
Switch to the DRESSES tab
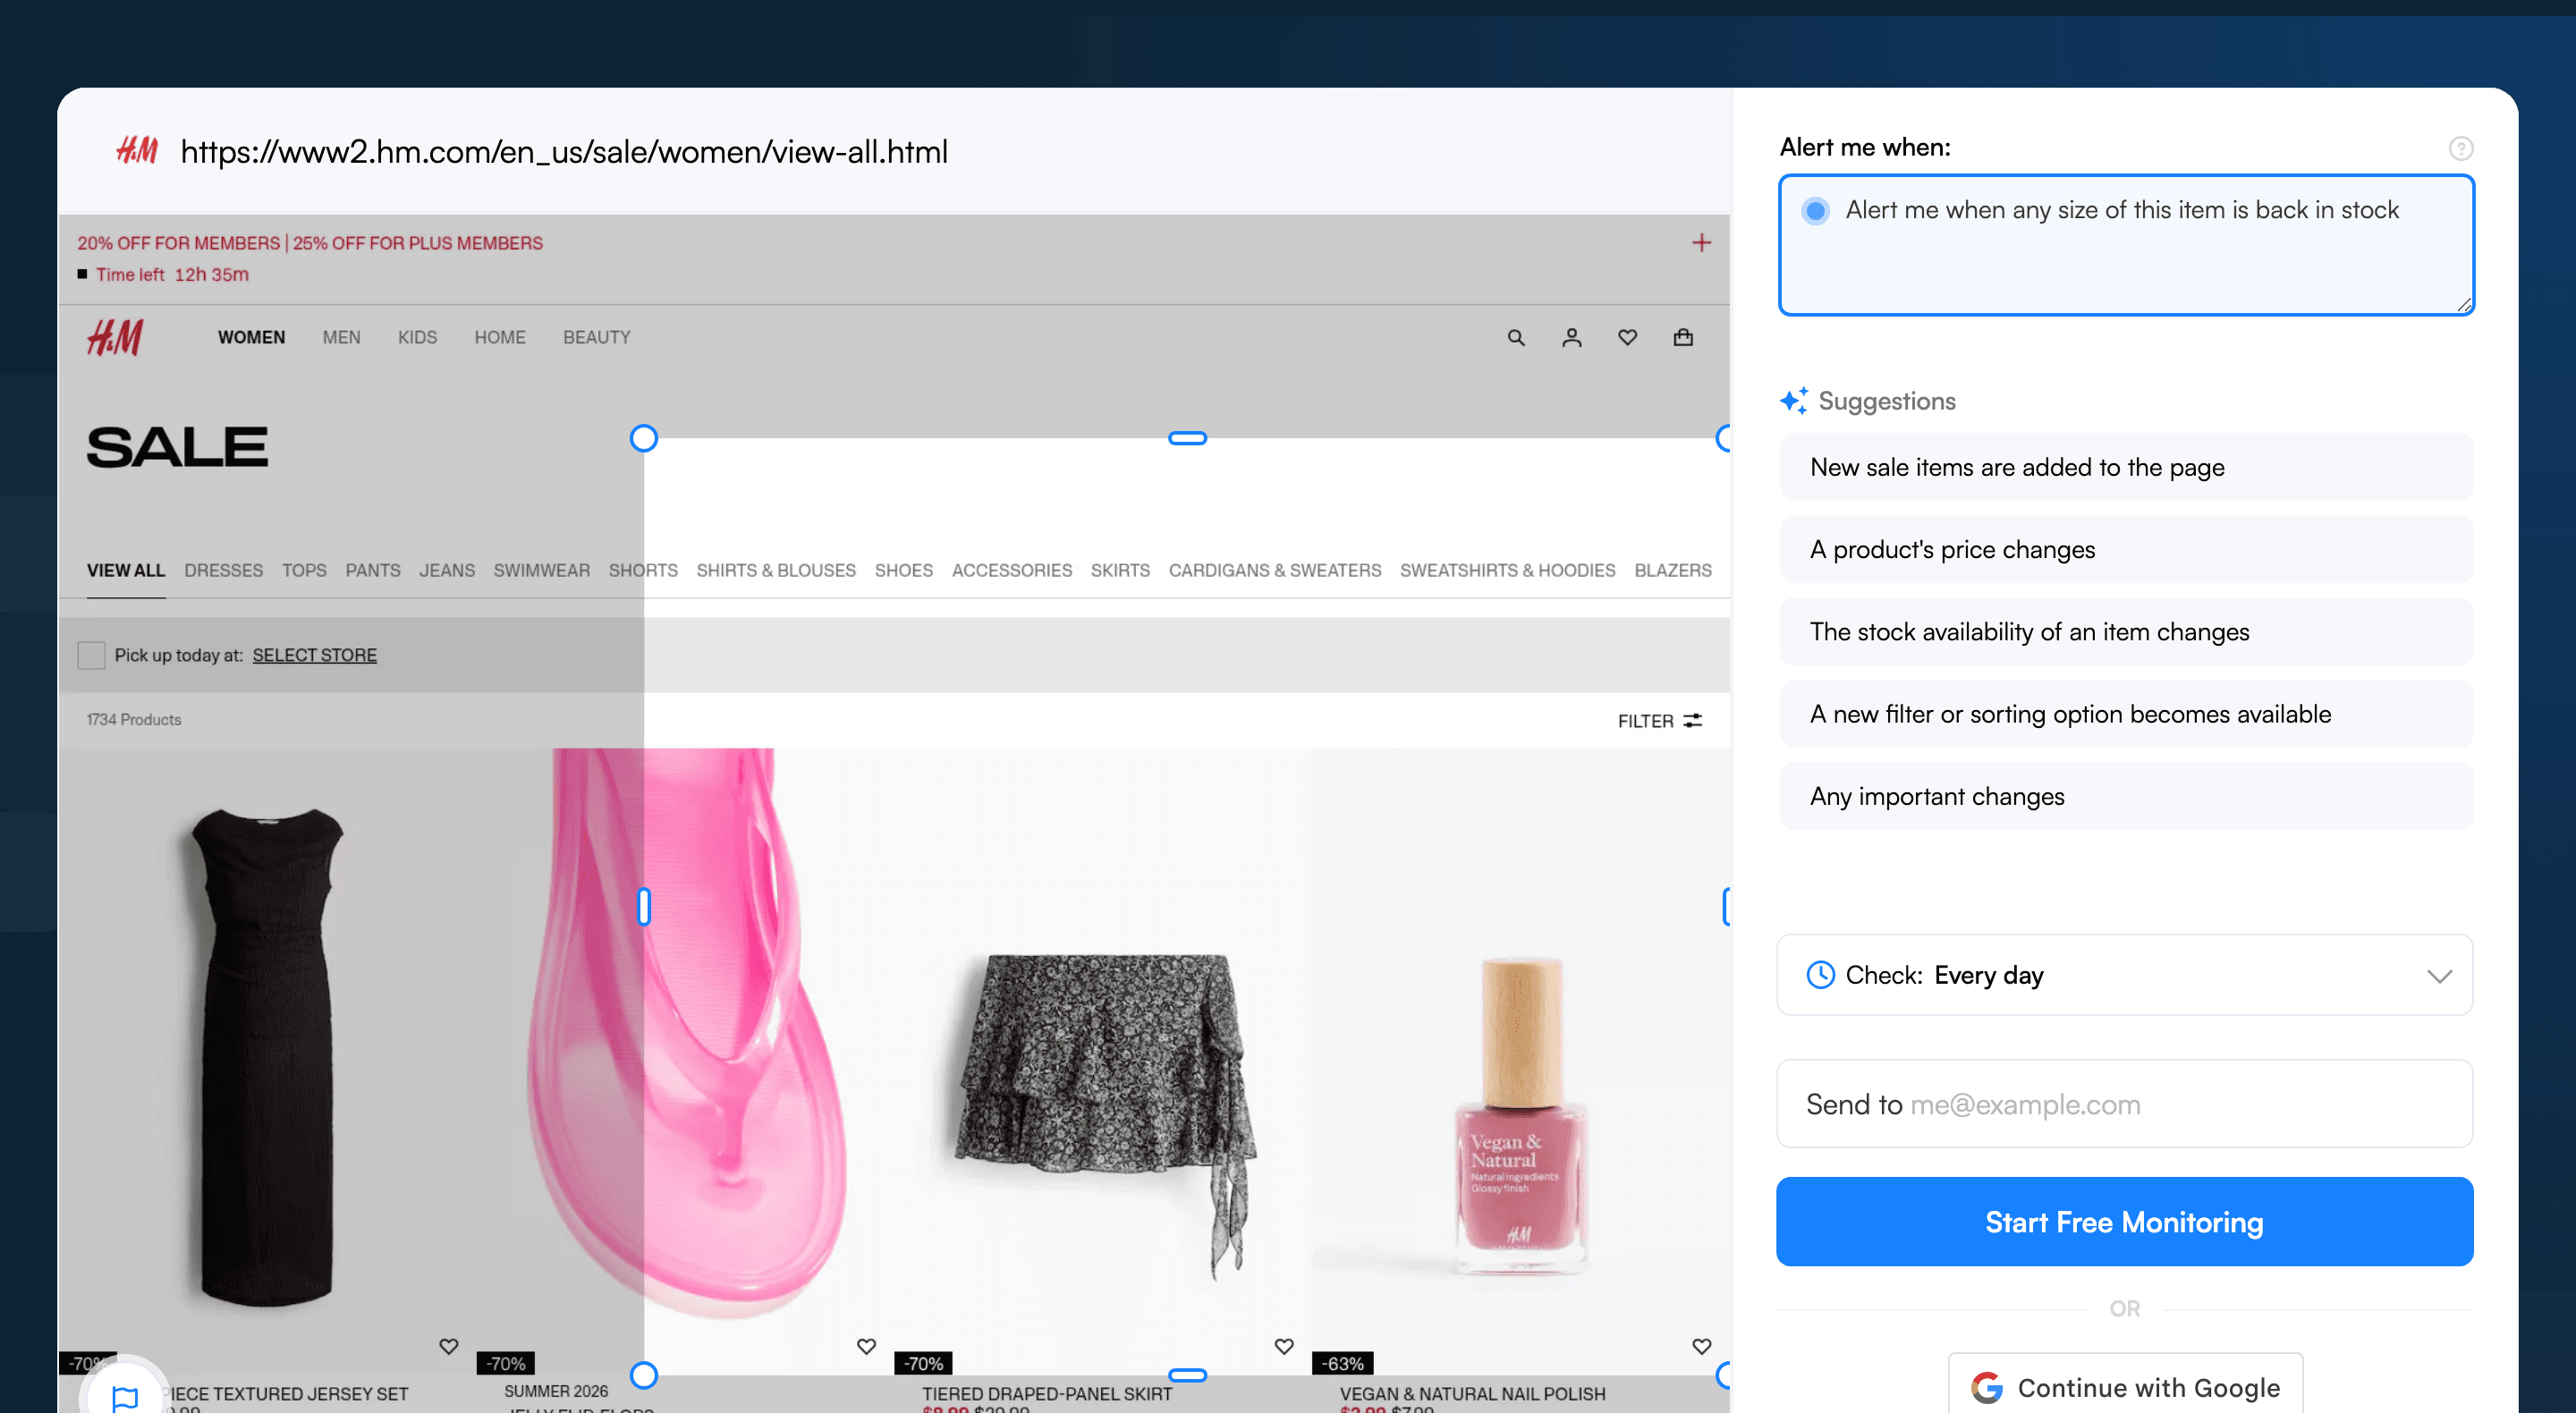224,571
